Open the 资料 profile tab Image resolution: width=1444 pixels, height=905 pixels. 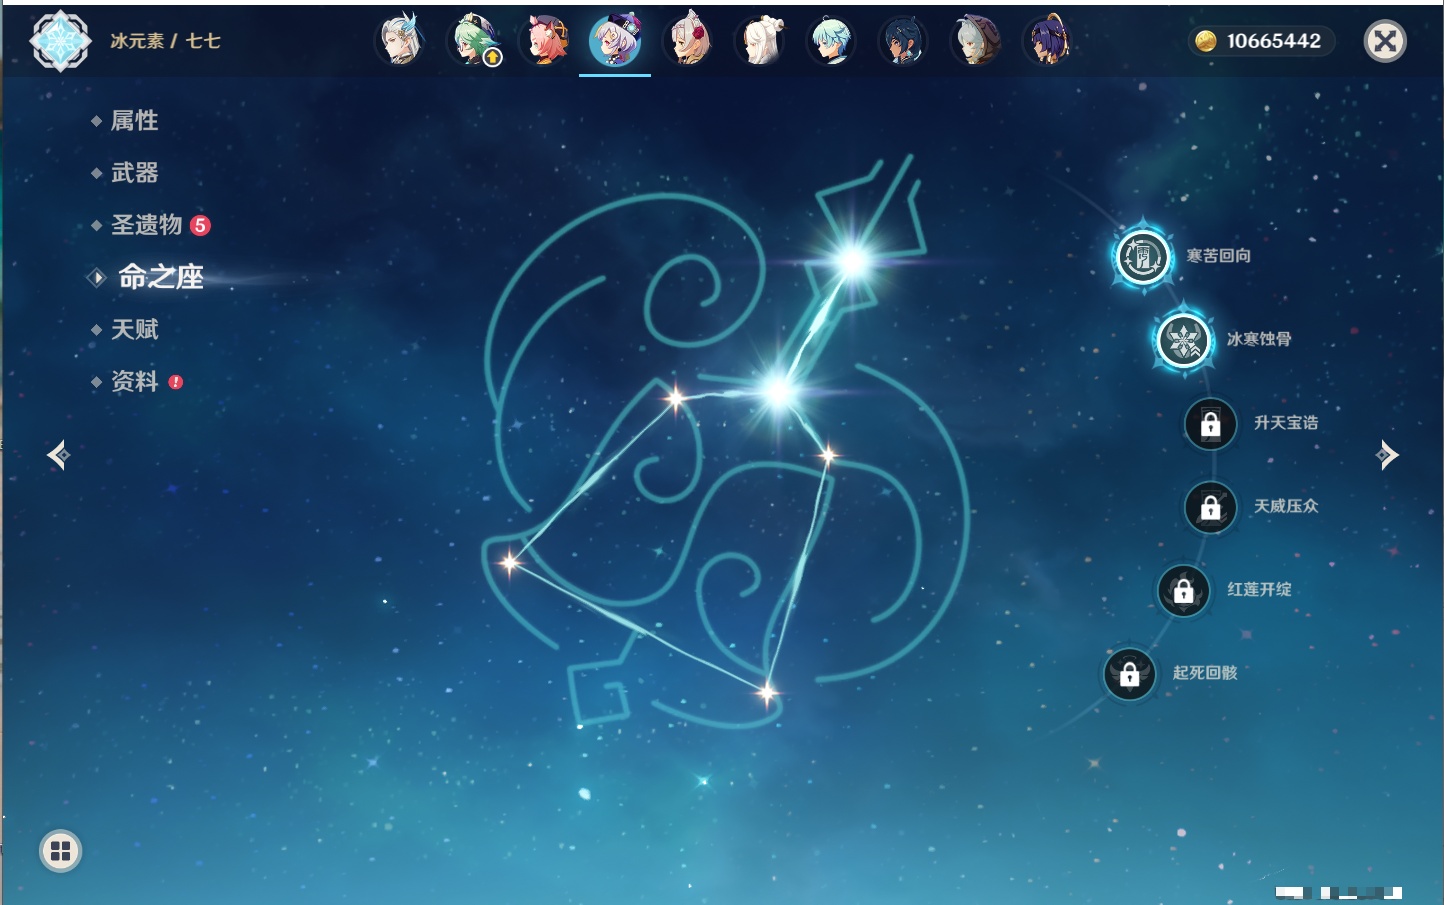tap(134, 381)
